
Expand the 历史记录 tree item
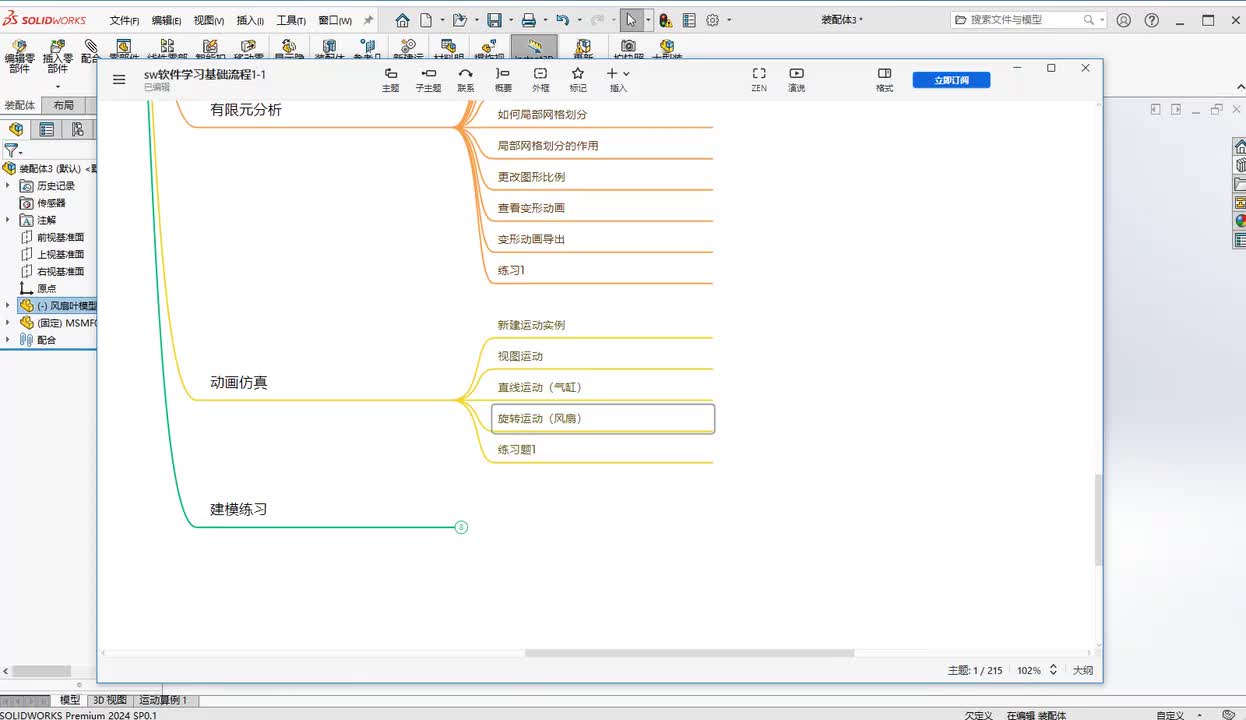tap(8, 186)
